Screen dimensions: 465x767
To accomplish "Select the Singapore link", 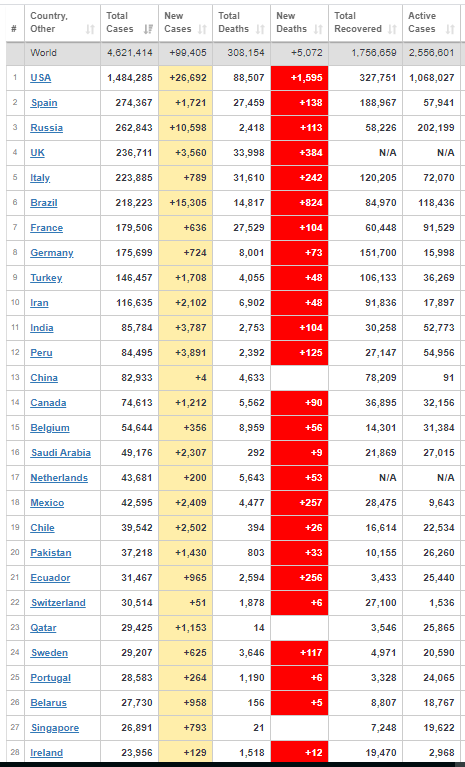I will coord(55,728).
